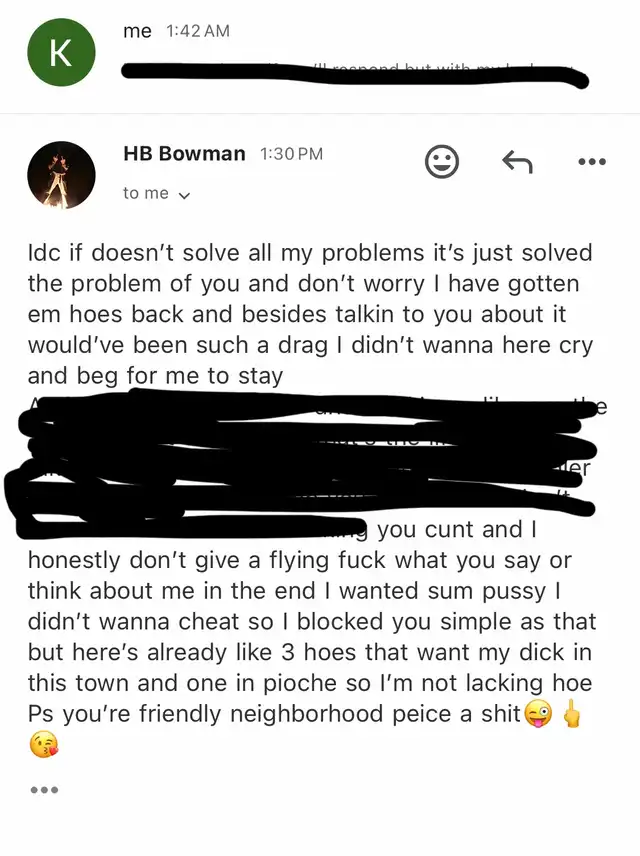Tap the 'to me' recipient text
640x856 pixels.
(x=145, y=193)
